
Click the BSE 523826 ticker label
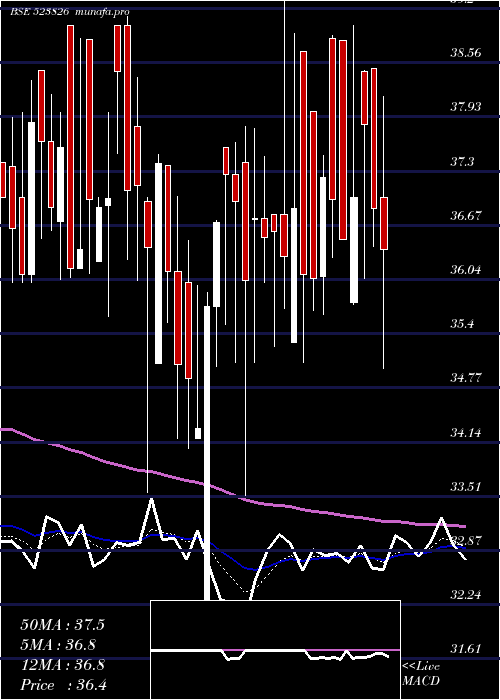[39, 12]
